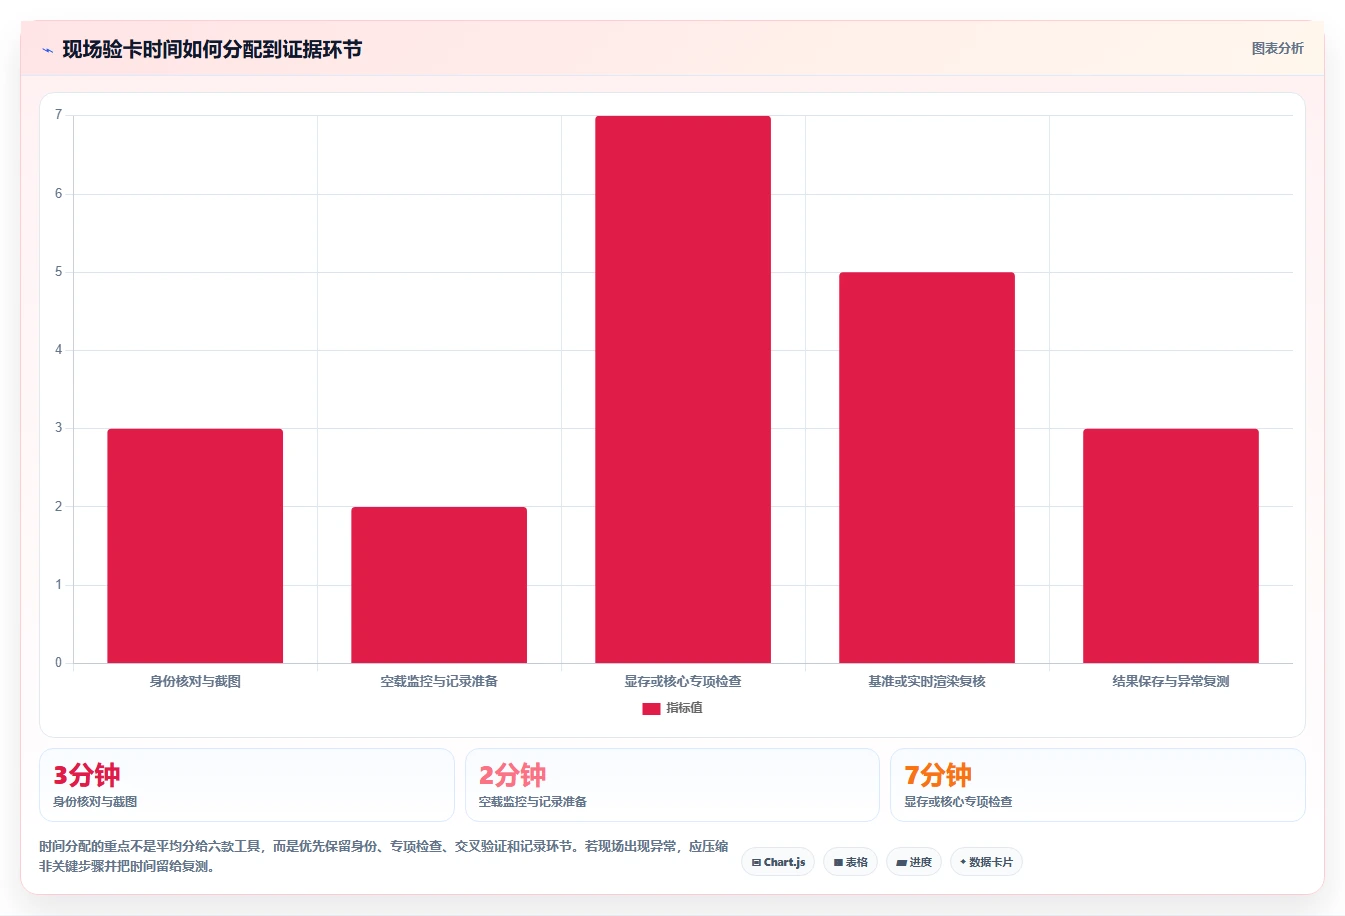Click the description paragraph starting 时间分配的重点
This screenshot has width=1345, height=916.
(x=384, y=856)
